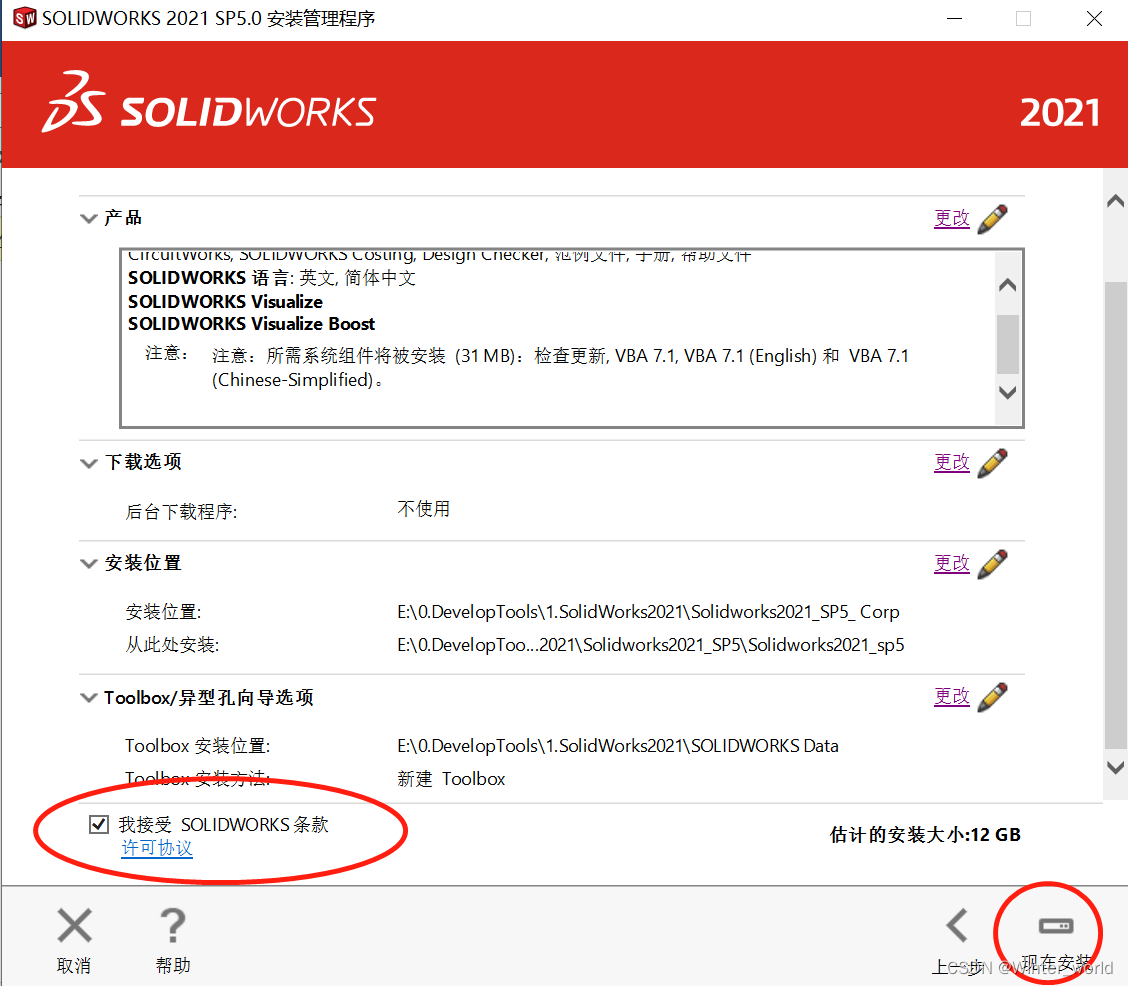Open help via the 帮助 question mark icon
1128x986 pixels.
click(173, 926)
